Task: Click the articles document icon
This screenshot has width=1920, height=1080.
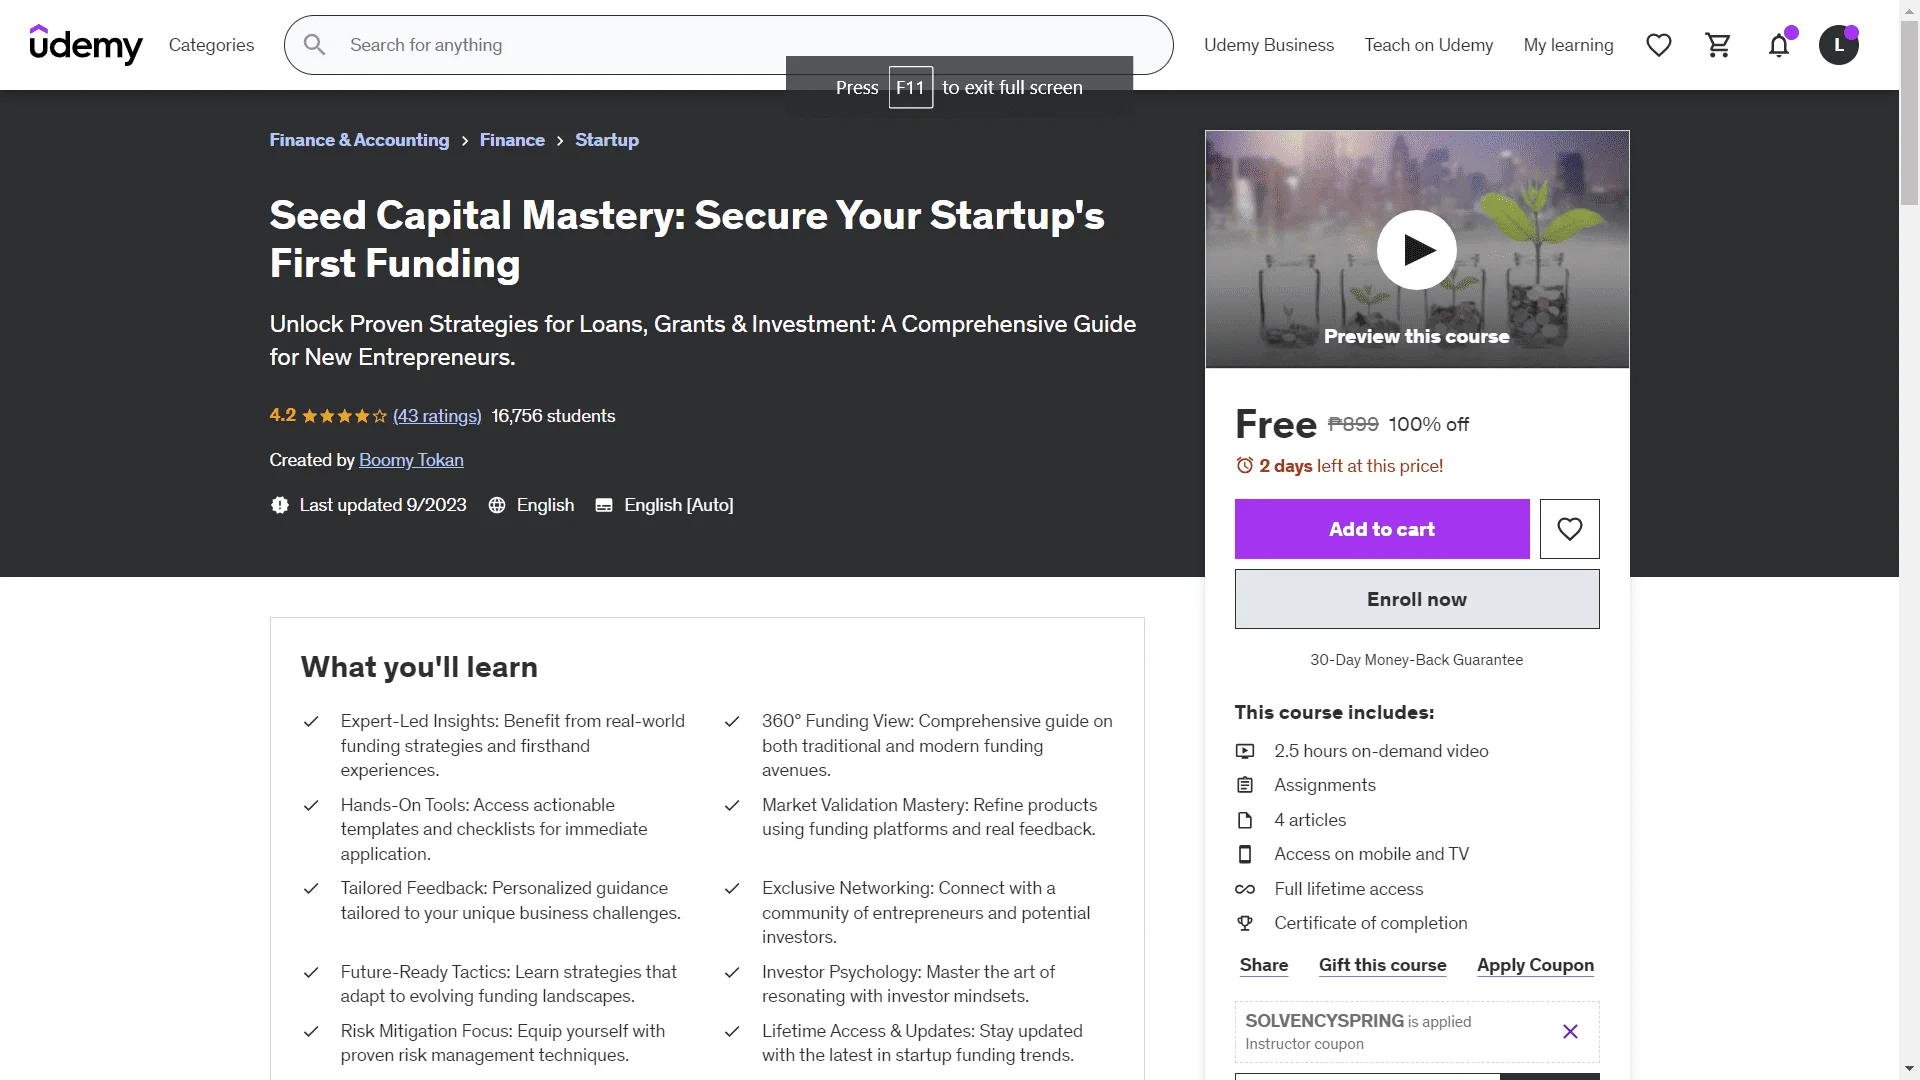Action: (1245, 820)
